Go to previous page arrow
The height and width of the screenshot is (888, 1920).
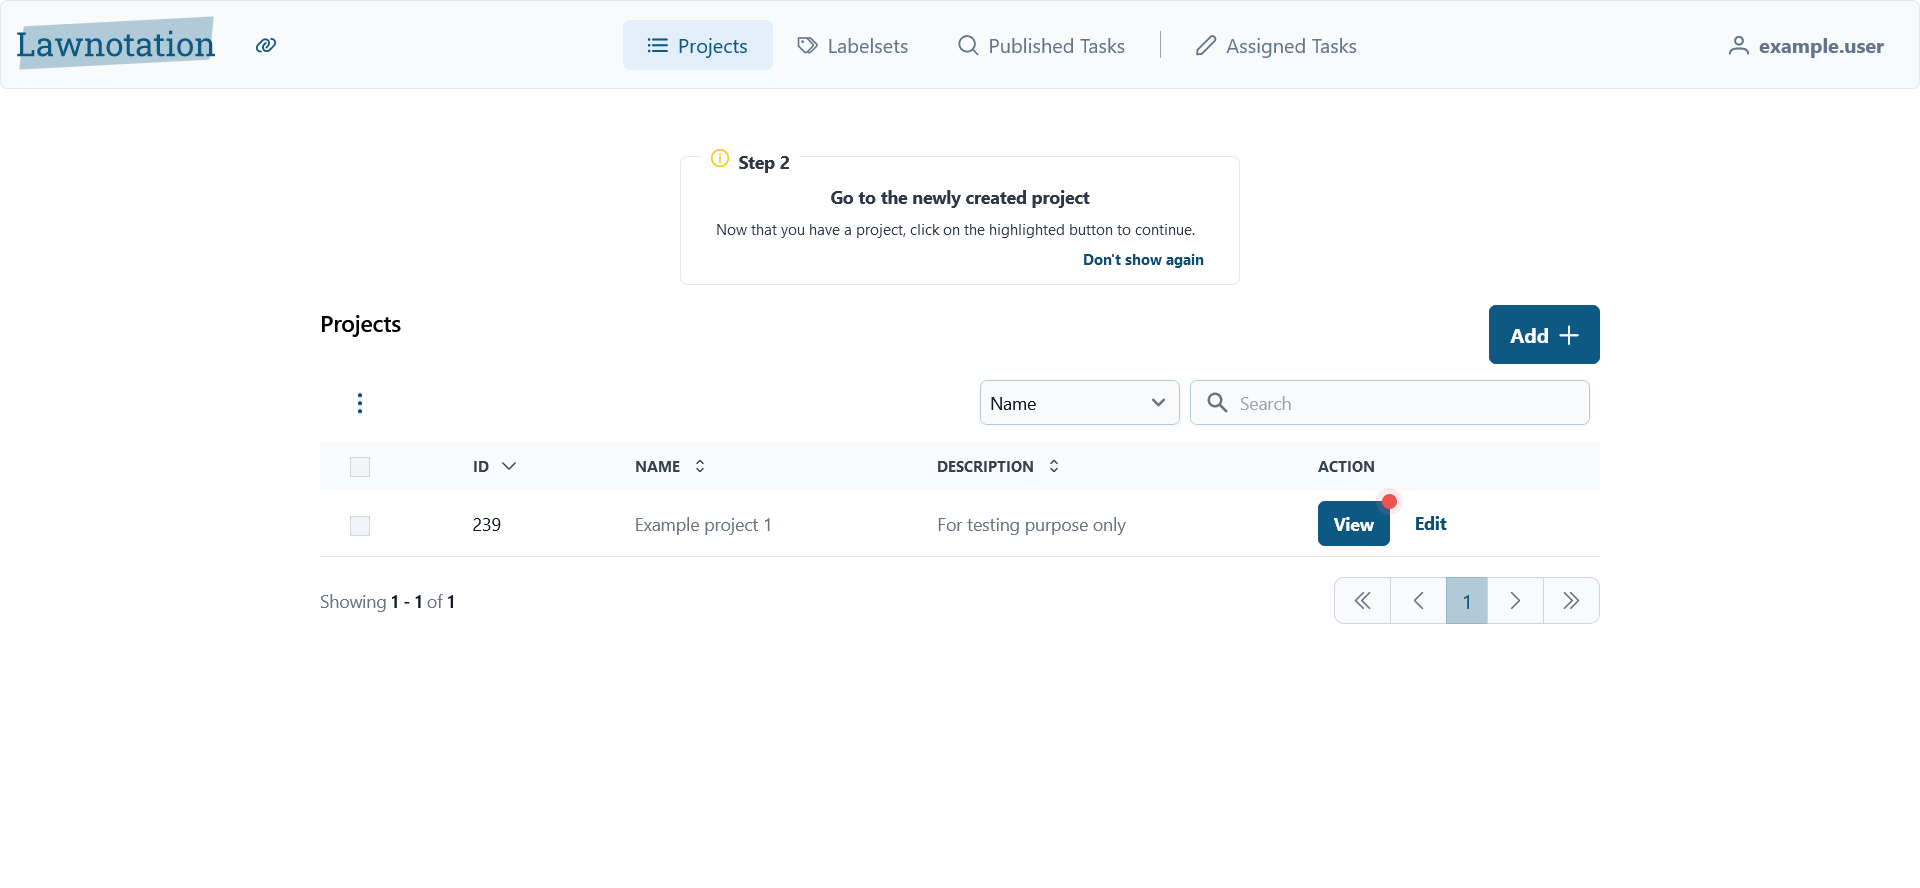(1418, 601)
